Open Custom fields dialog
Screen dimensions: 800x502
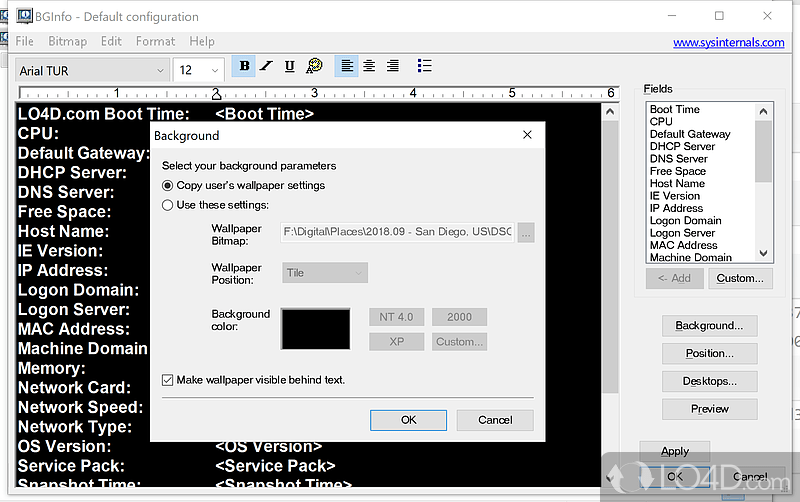pos(740,279)
